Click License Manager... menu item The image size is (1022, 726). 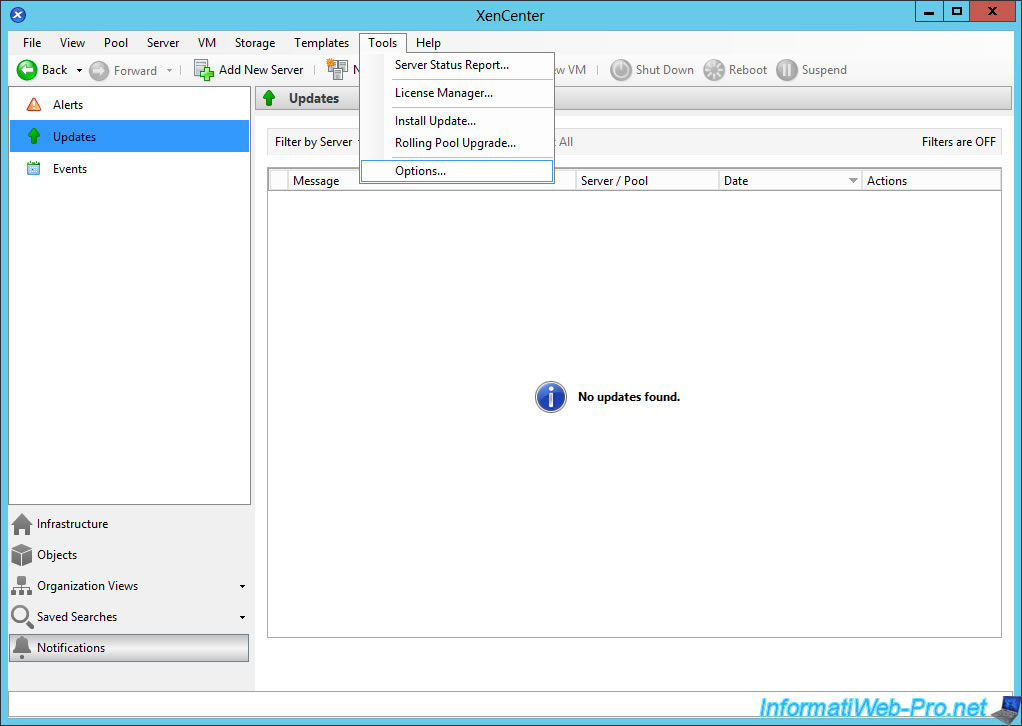[x=444, y=93]
